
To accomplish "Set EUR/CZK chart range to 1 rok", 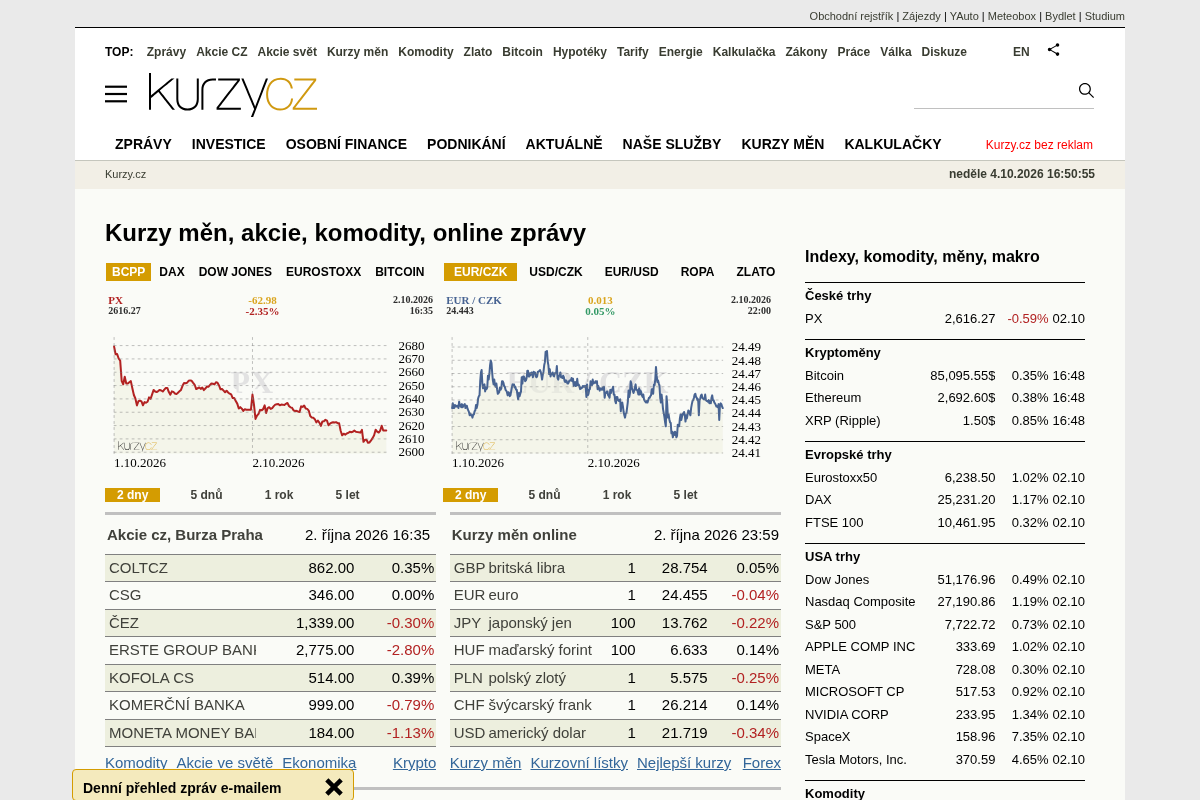I will [x=617, y=495].
